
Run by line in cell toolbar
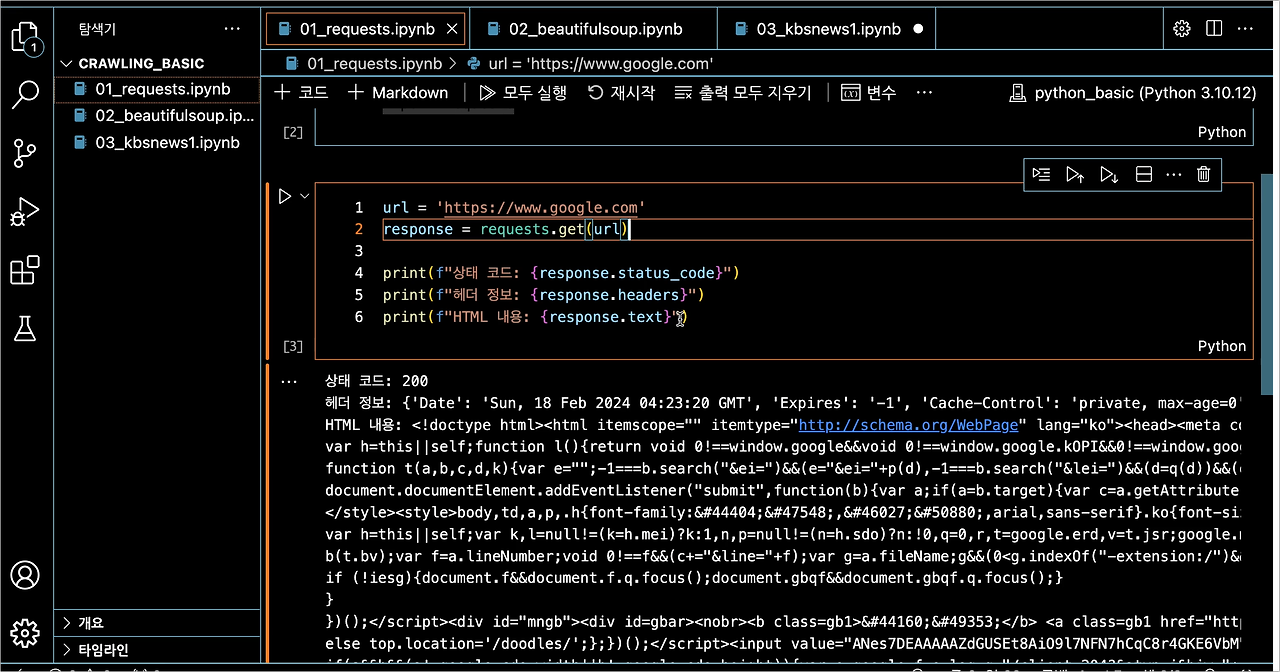(x=1042, y=175)
